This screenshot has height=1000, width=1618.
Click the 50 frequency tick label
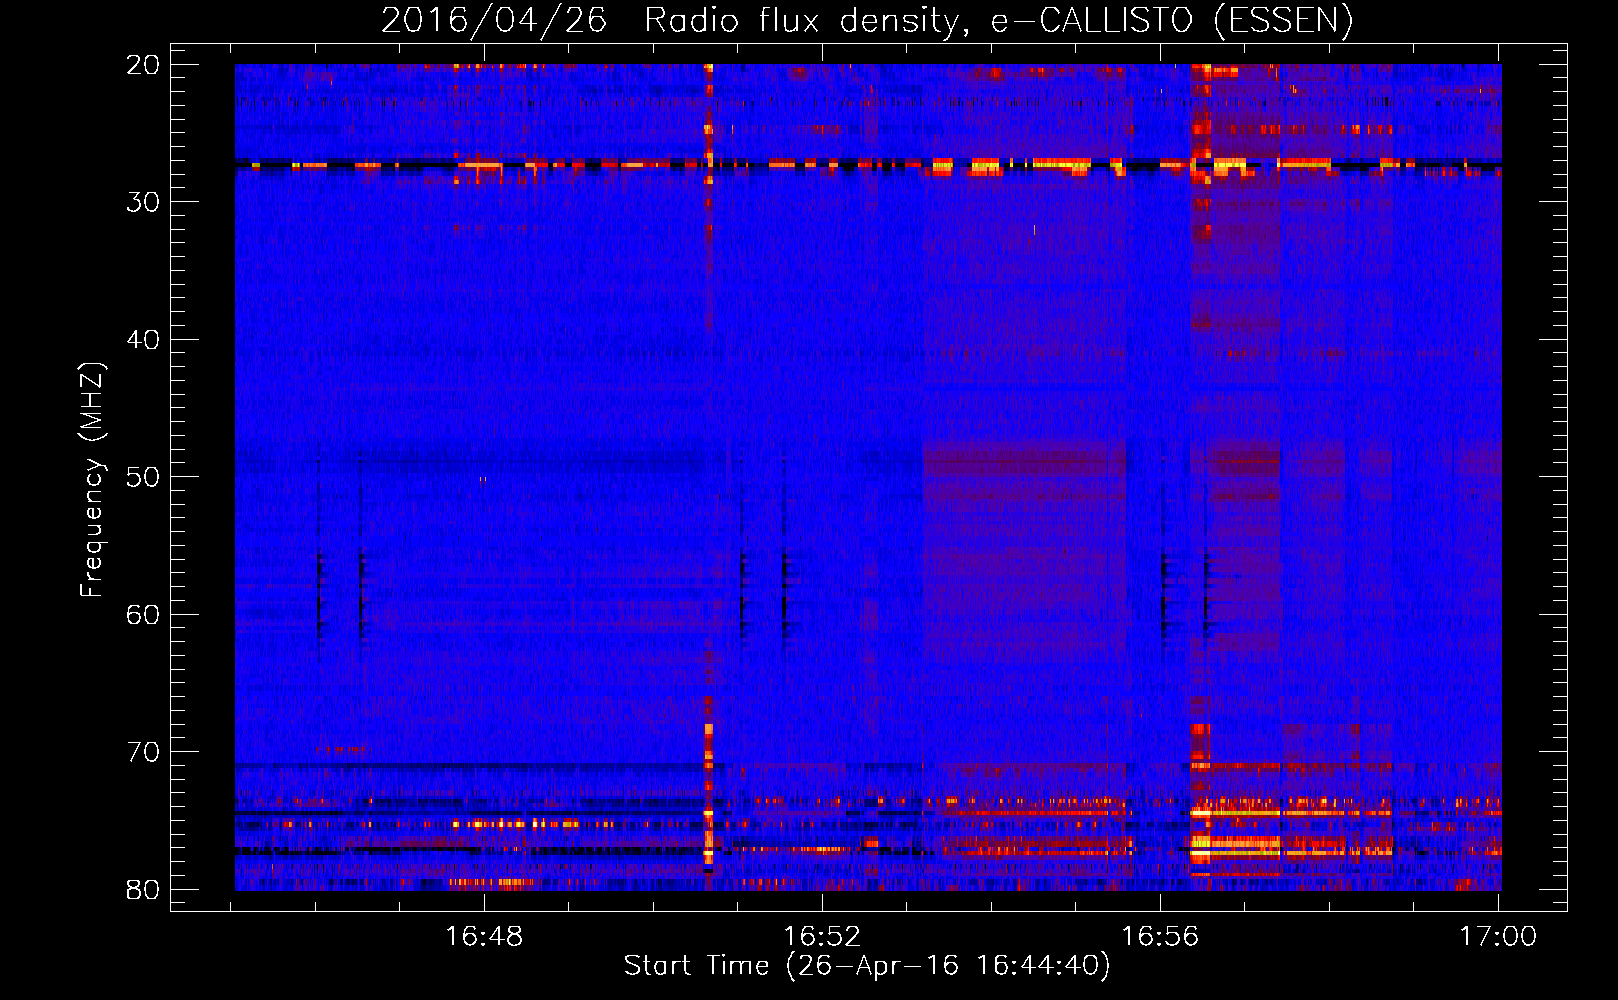(144, 477)
